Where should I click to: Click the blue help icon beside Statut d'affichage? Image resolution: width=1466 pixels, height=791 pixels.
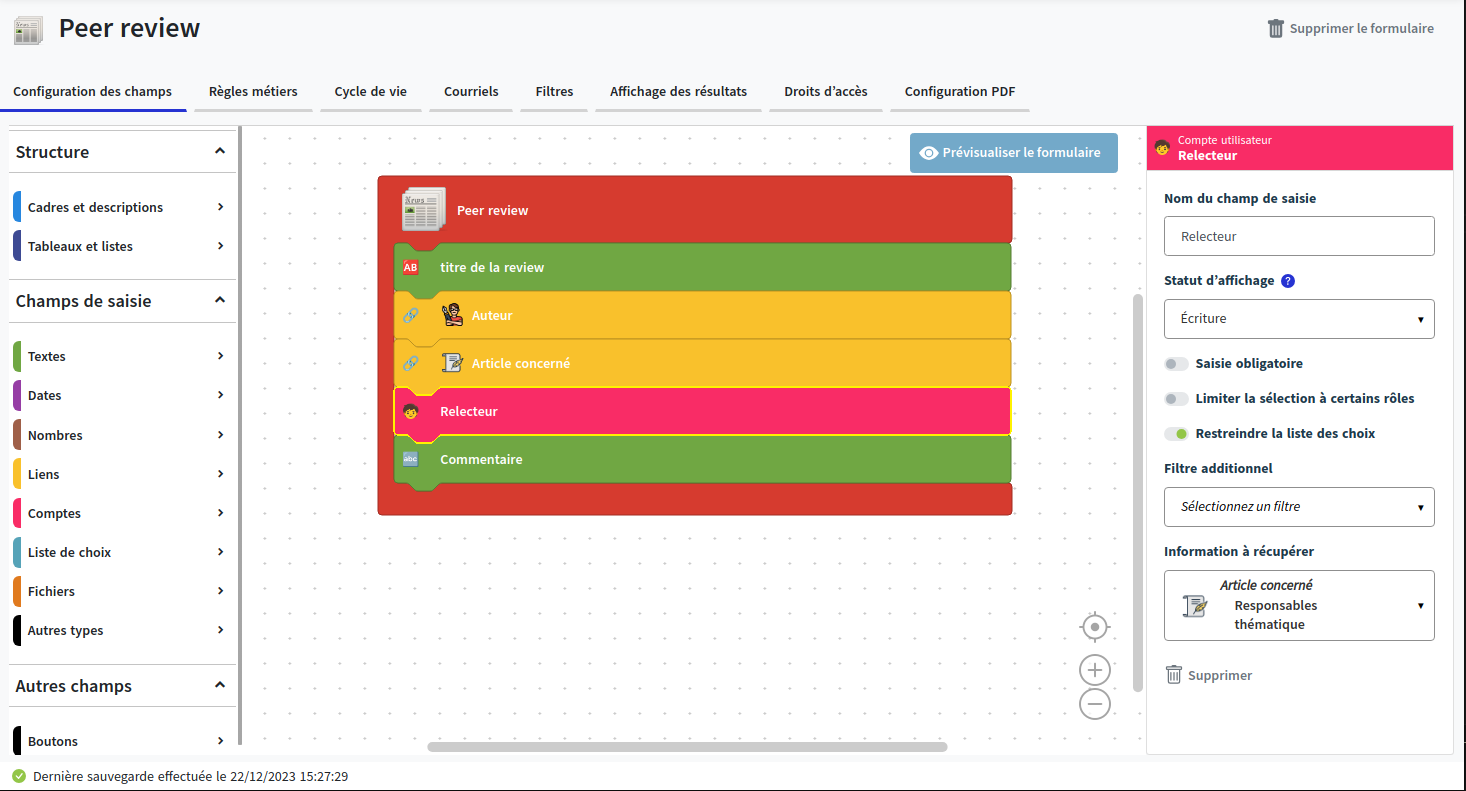(x=1288, y=281)
